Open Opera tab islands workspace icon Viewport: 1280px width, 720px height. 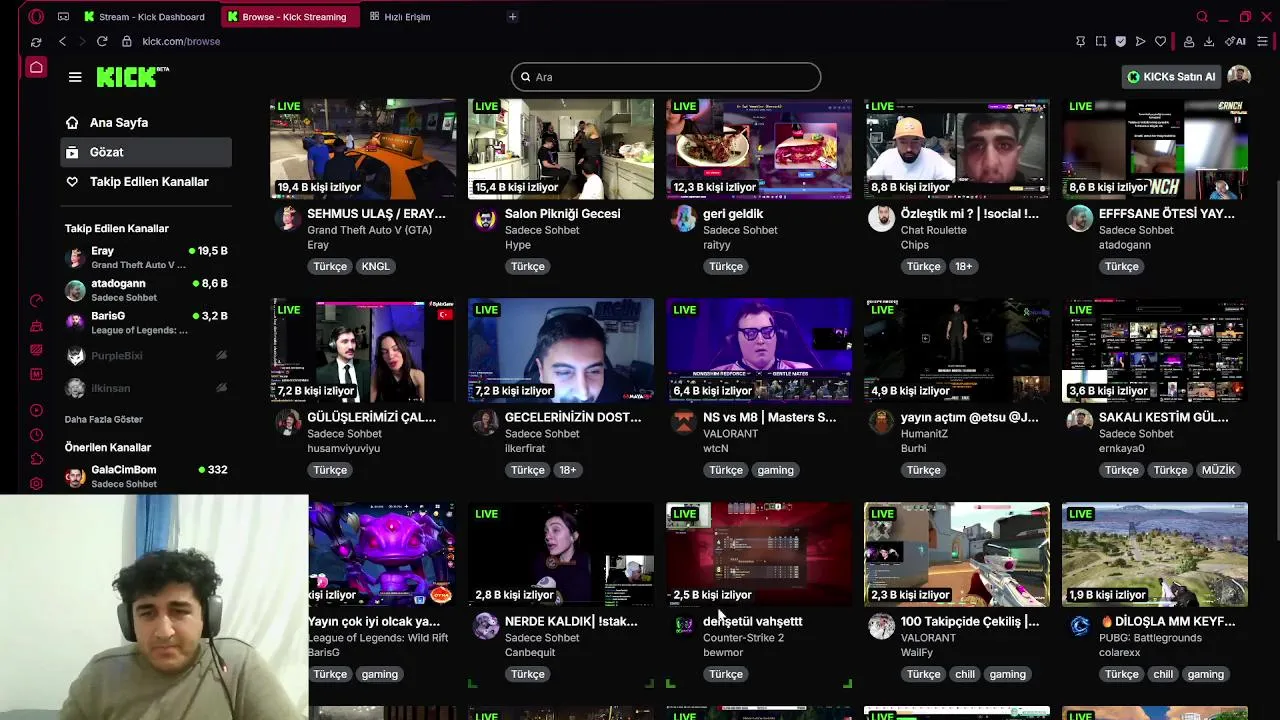click(x=63, y=16)
